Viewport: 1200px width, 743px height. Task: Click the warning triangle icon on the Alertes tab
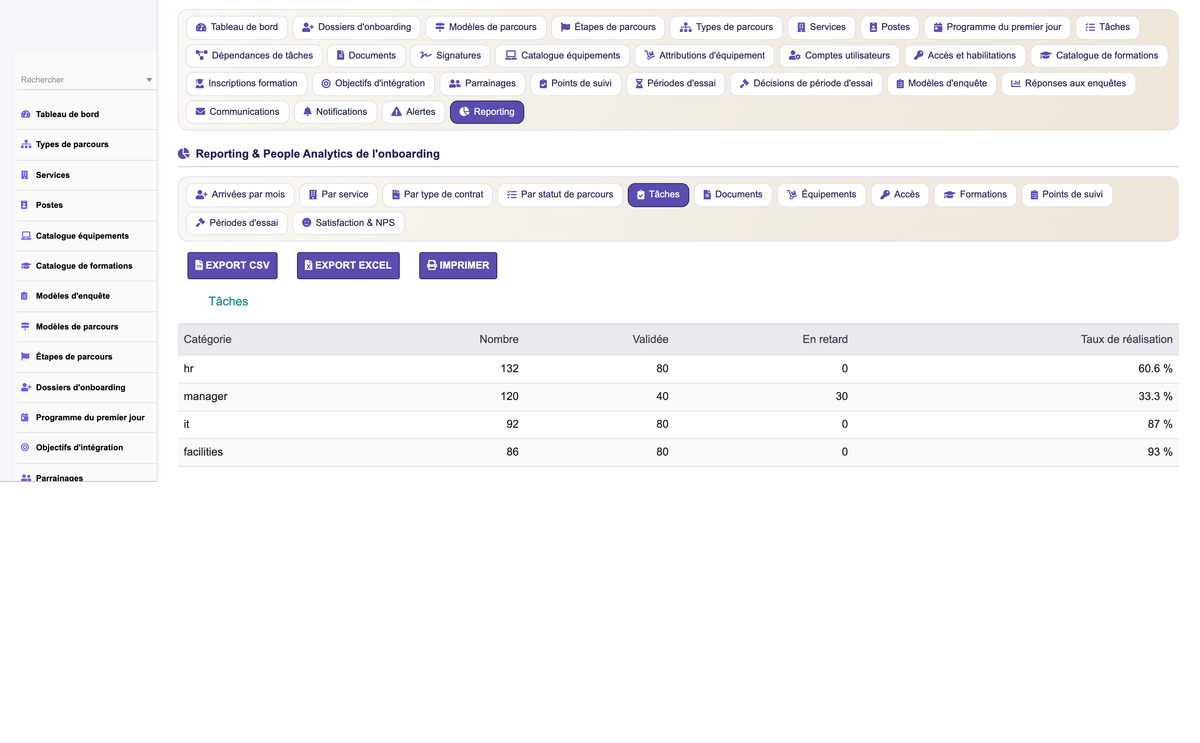396,112
